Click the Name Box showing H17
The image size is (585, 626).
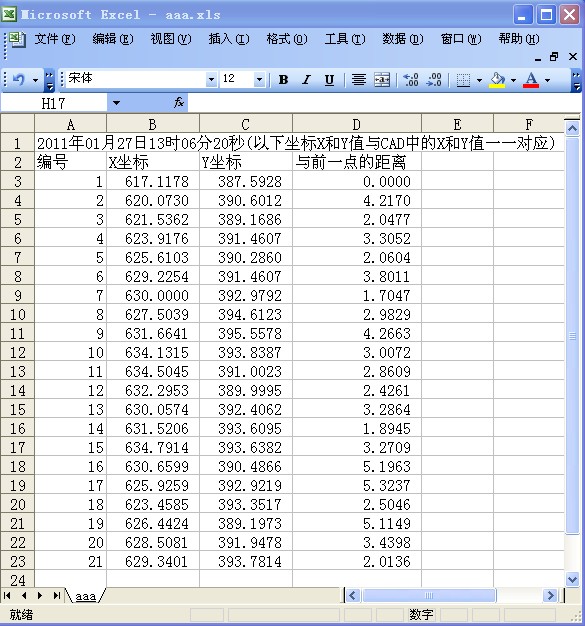coord(54,103)
